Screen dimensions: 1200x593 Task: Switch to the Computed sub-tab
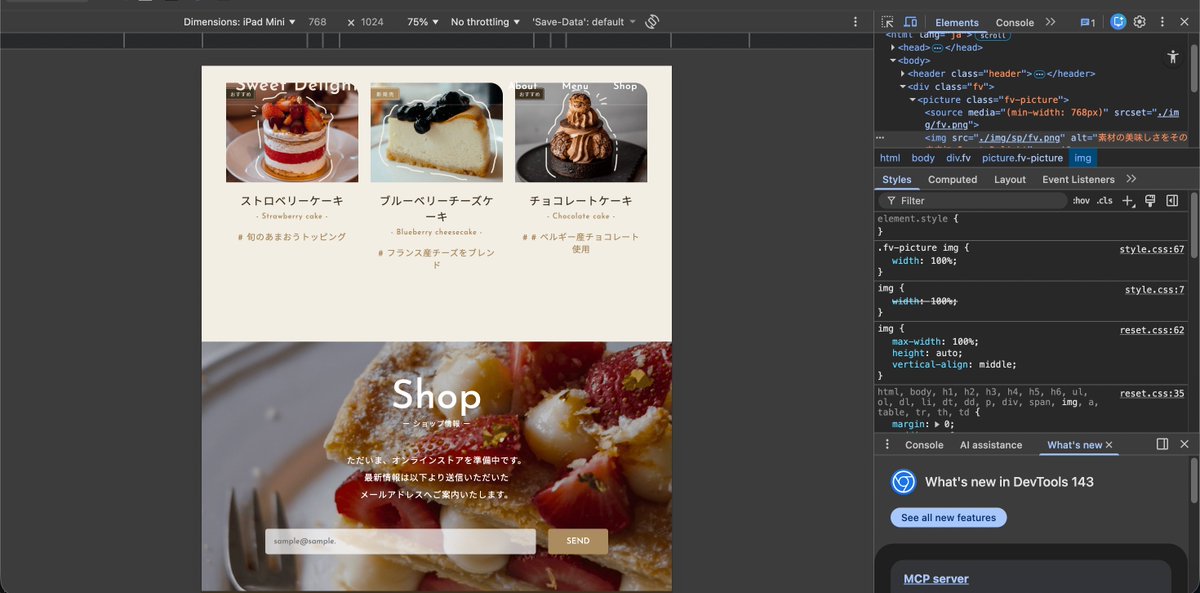coord(952,179)
